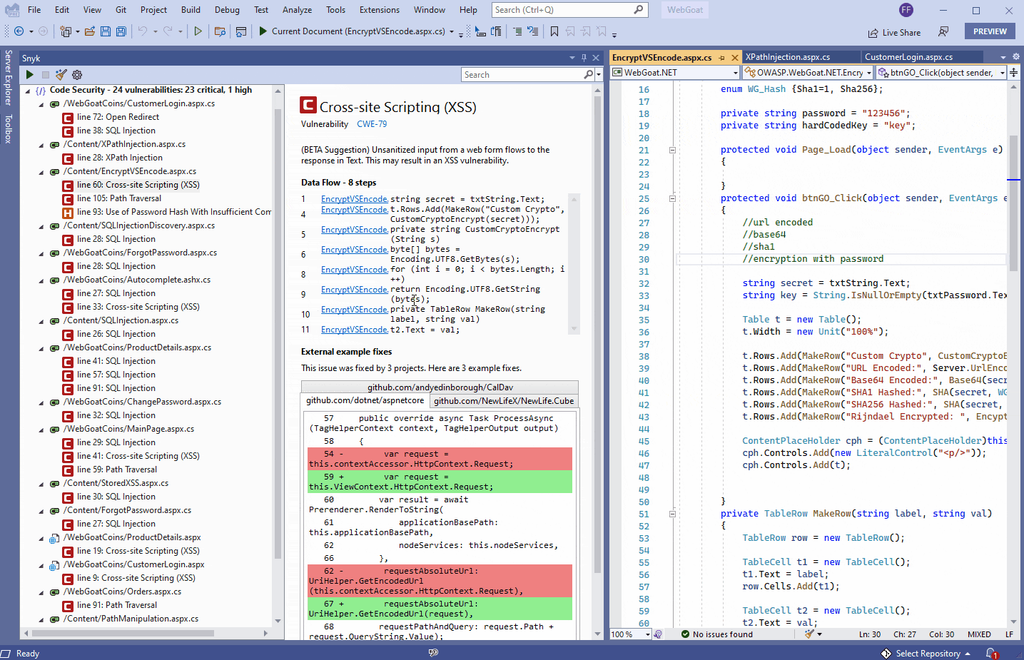
Task: Select line 105: Path Traversal issue
Action: tap(119, 198)
